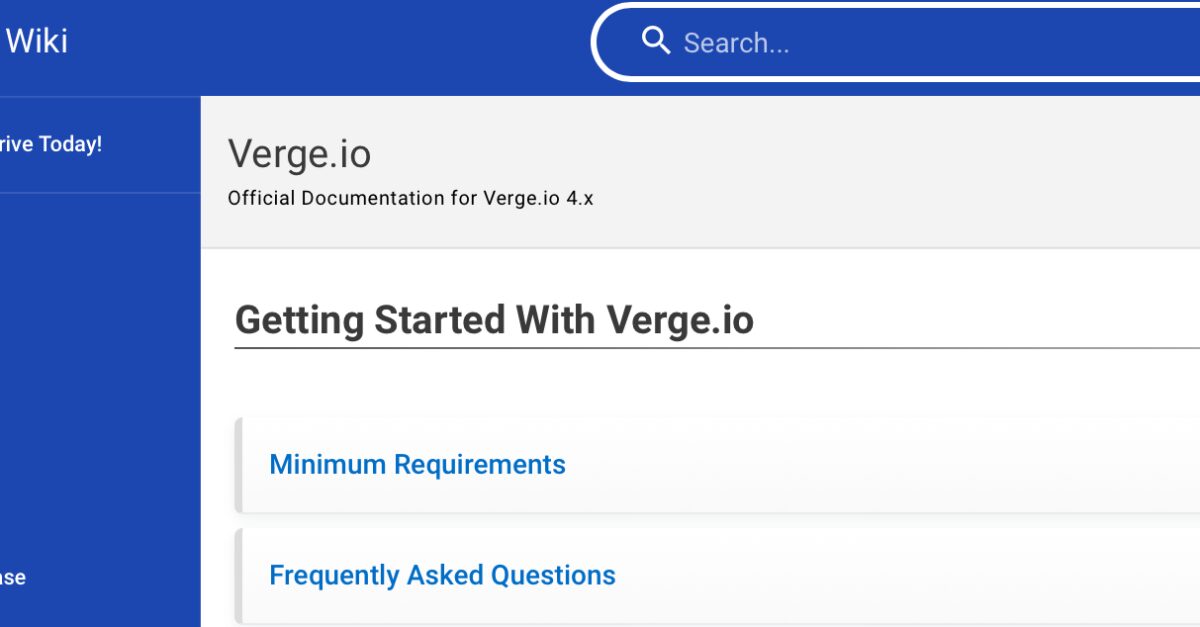Screen dimensions: 1200x627
Task: Click the Verge.io page title
Action: [300, 154]
